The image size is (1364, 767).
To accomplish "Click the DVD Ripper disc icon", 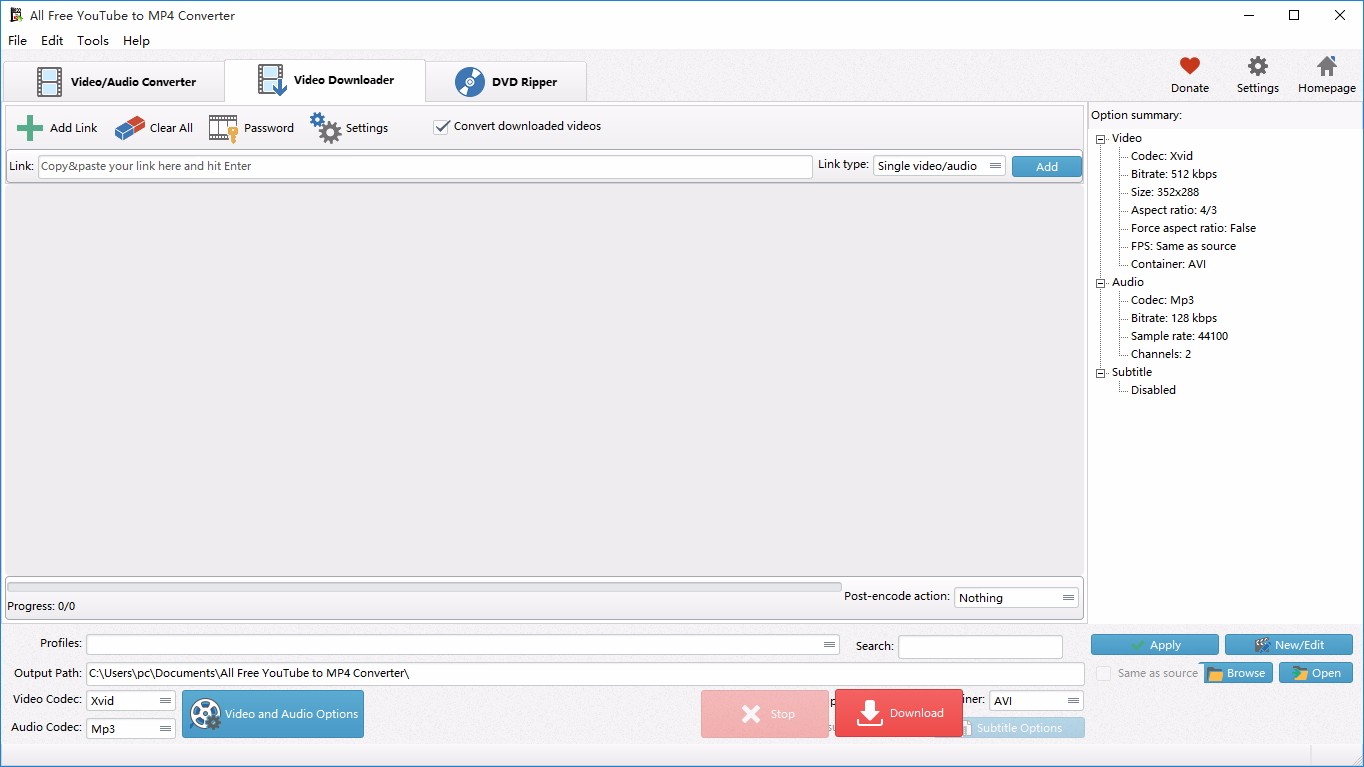I will [x=470, y=82].
